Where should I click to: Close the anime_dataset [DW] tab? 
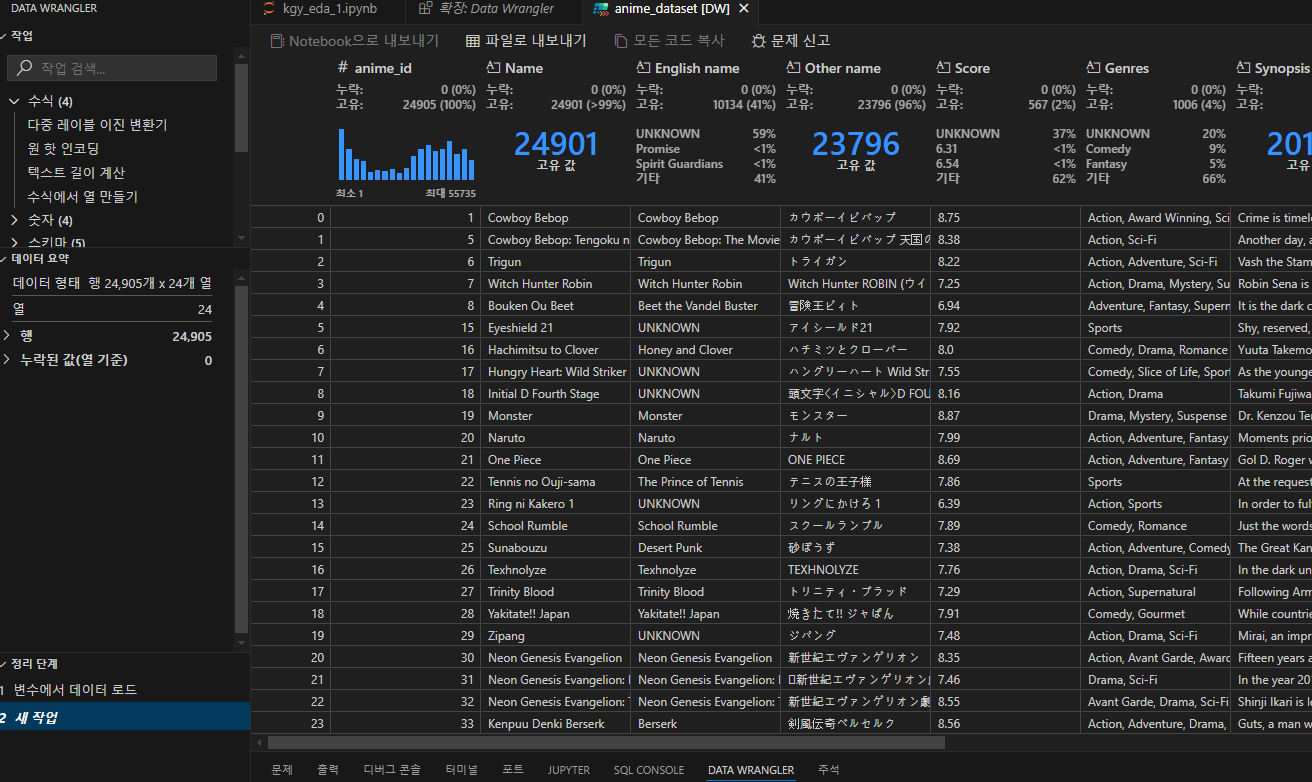coord(745,9)
